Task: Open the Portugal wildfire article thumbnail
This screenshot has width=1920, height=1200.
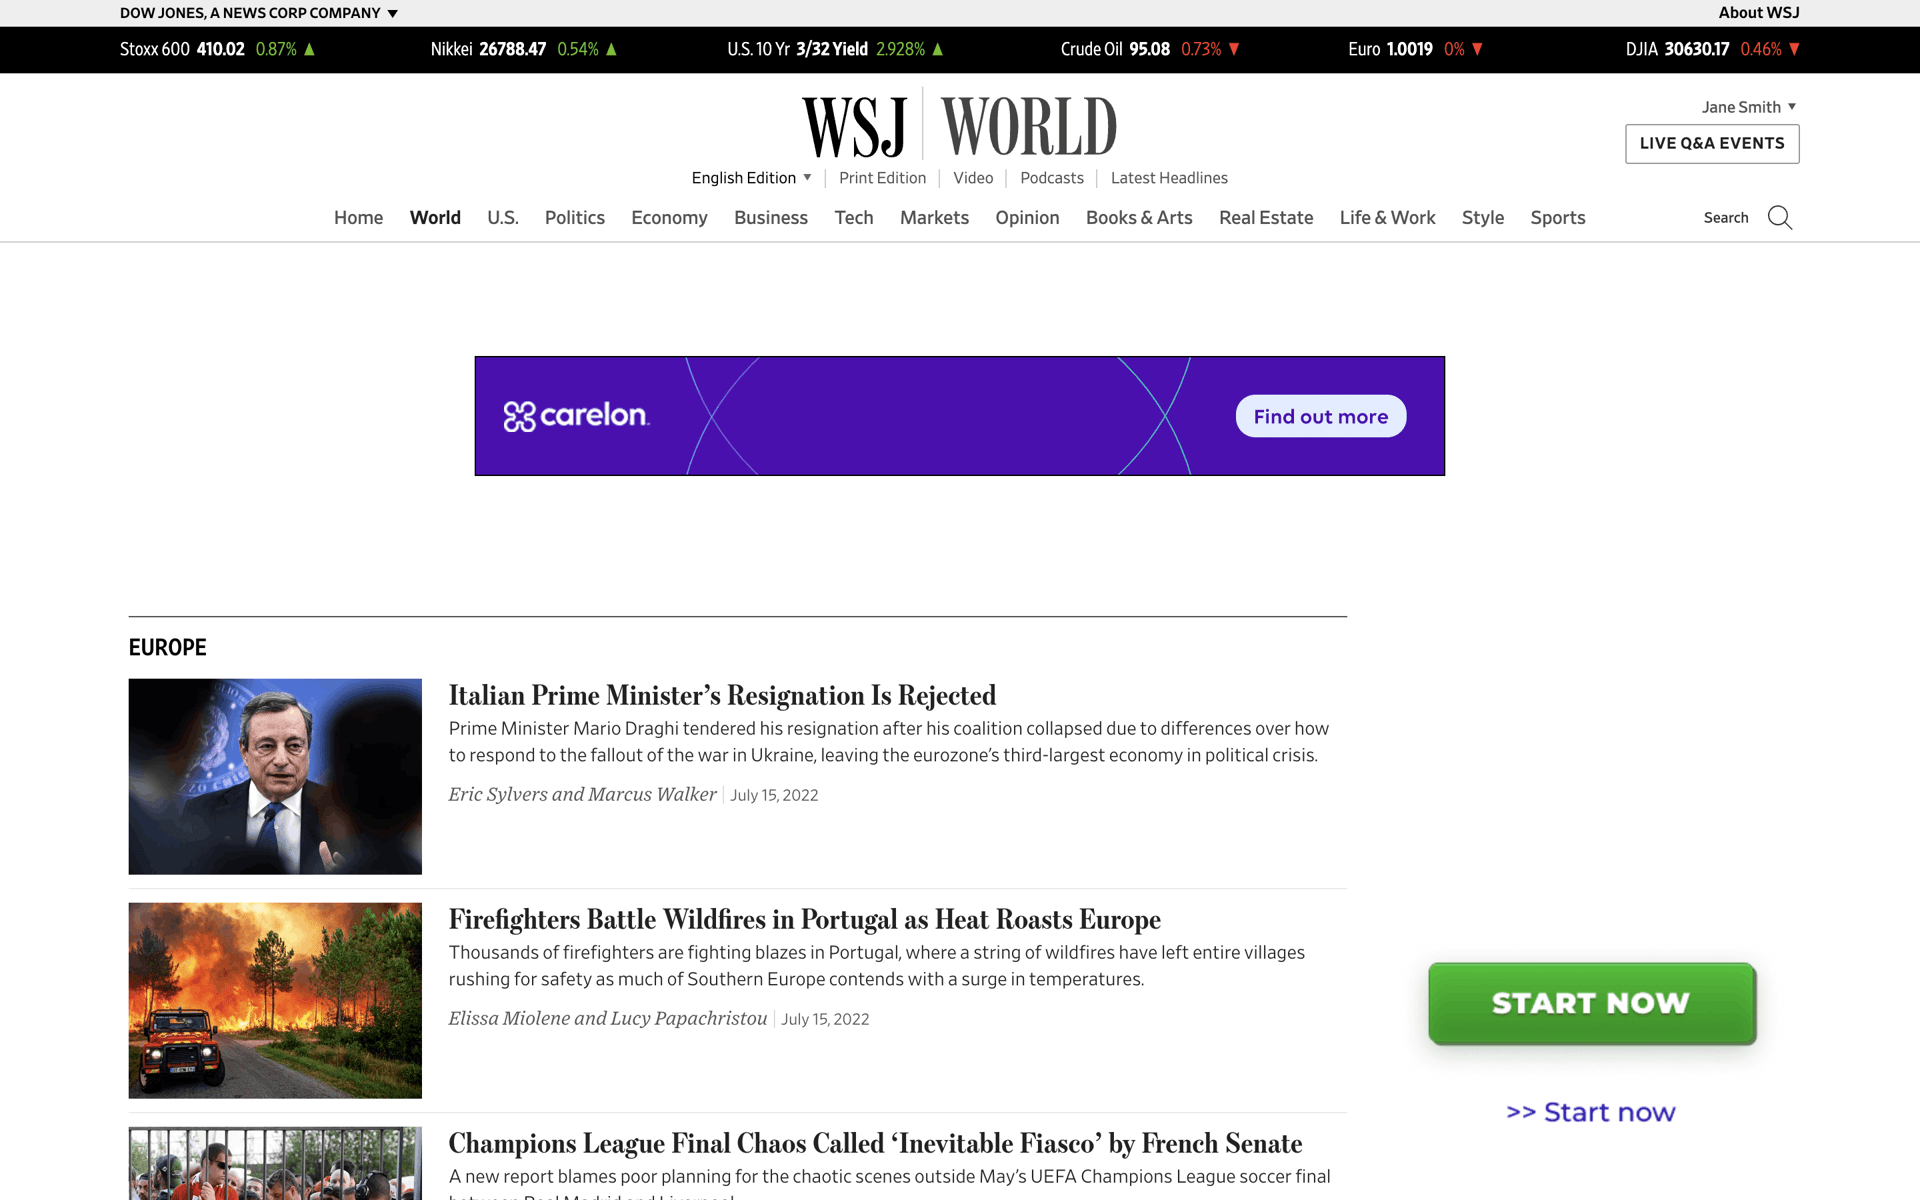Action: [275, 1001]
